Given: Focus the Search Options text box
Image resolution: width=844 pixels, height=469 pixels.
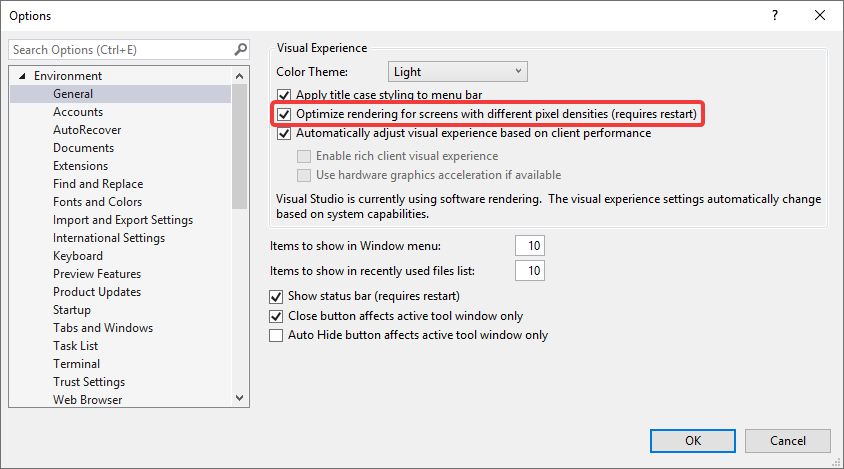Looking at the screenshot, I should pyautogui.click(x=120, y=50).
